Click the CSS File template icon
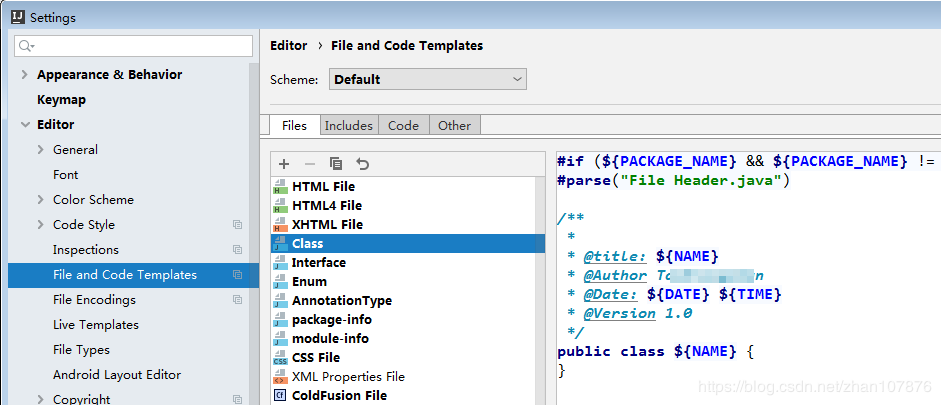 click(280, 358)
